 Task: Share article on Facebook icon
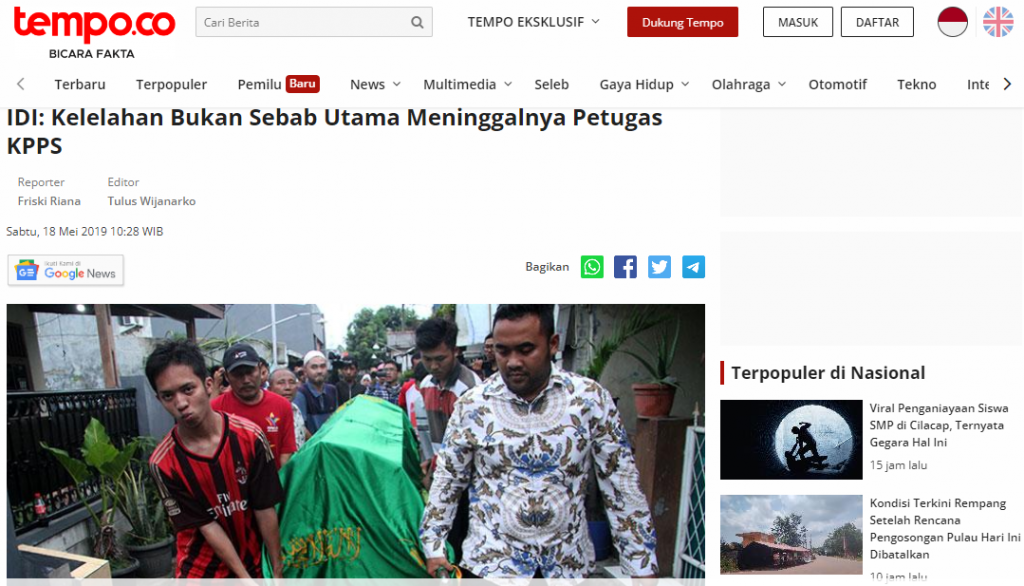(x=625, y=267)
